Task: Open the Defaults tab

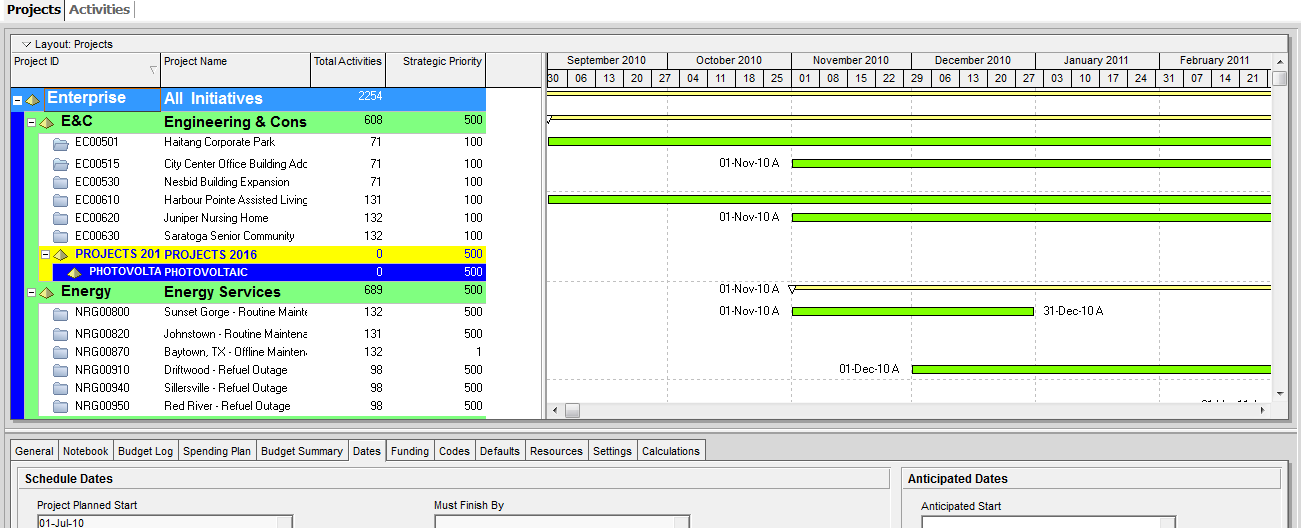Action: [x=500, y=451]
